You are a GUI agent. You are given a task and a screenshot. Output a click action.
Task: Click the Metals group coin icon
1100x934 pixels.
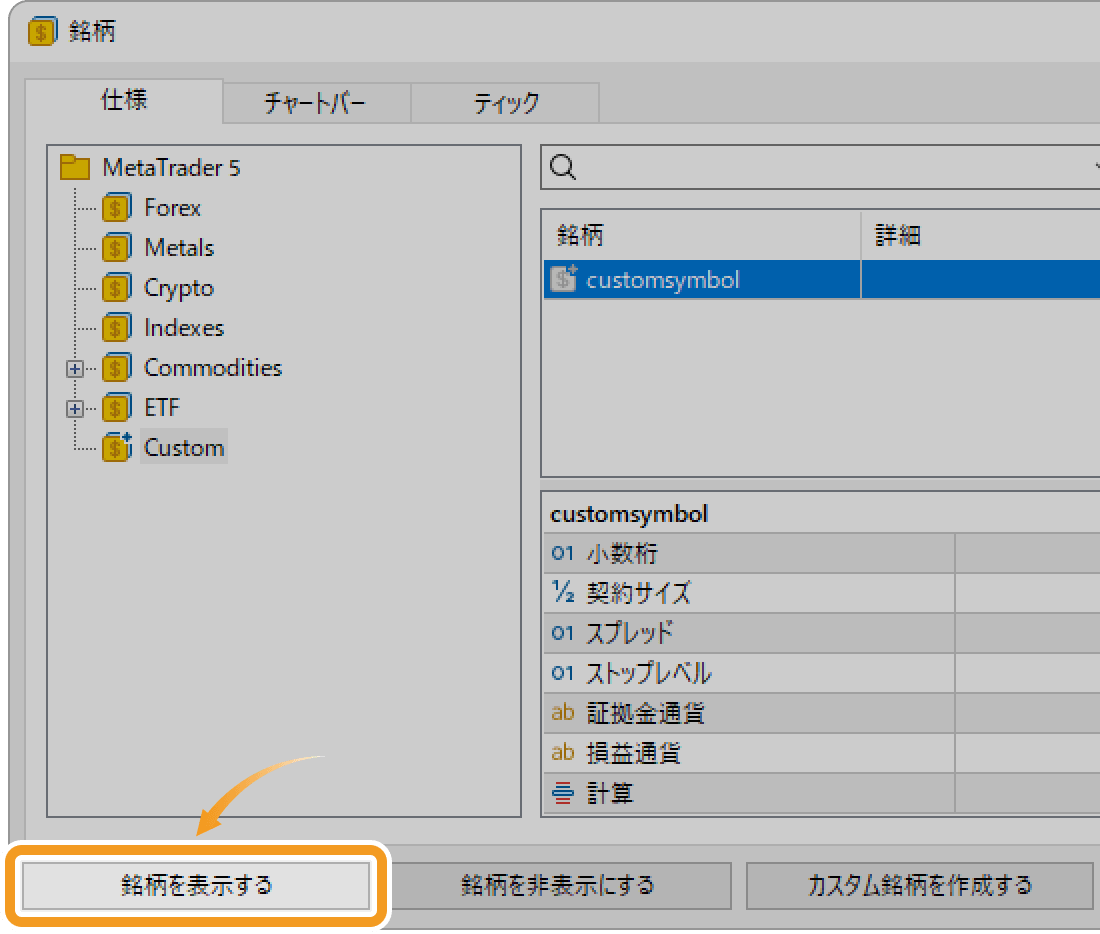click(116, 248)
